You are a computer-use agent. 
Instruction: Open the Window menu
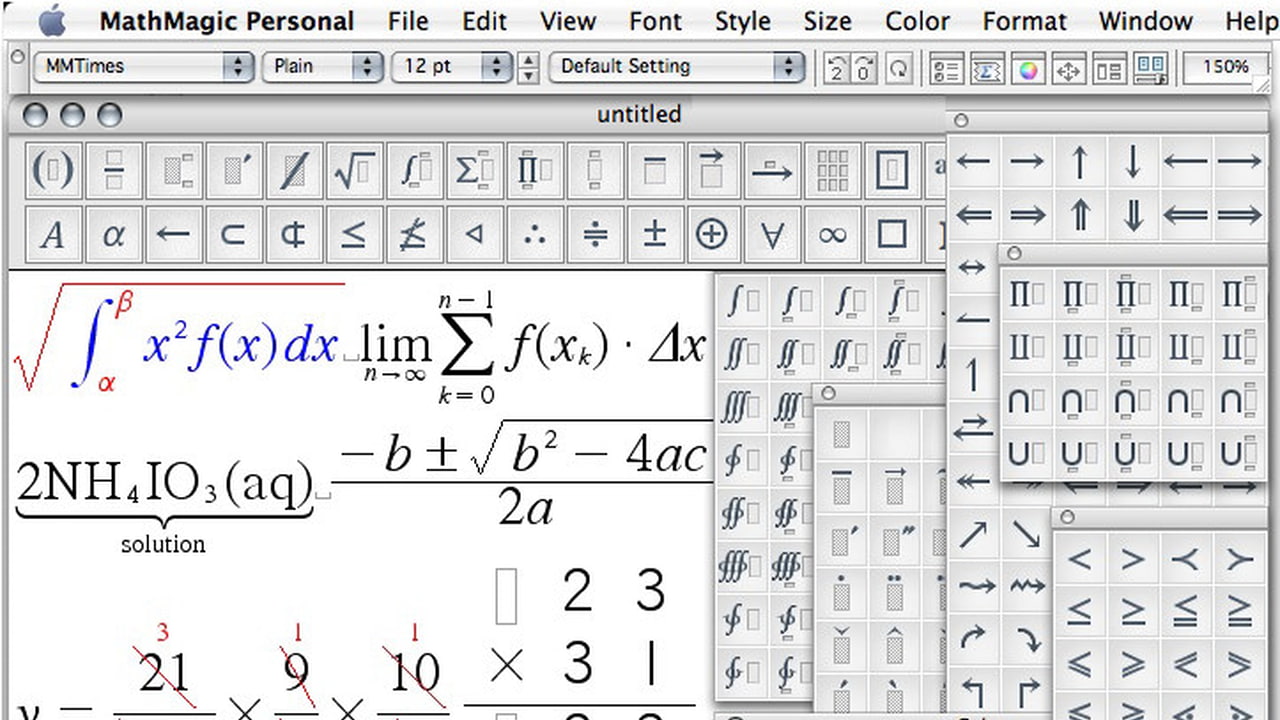click(x=1146, y=20)
